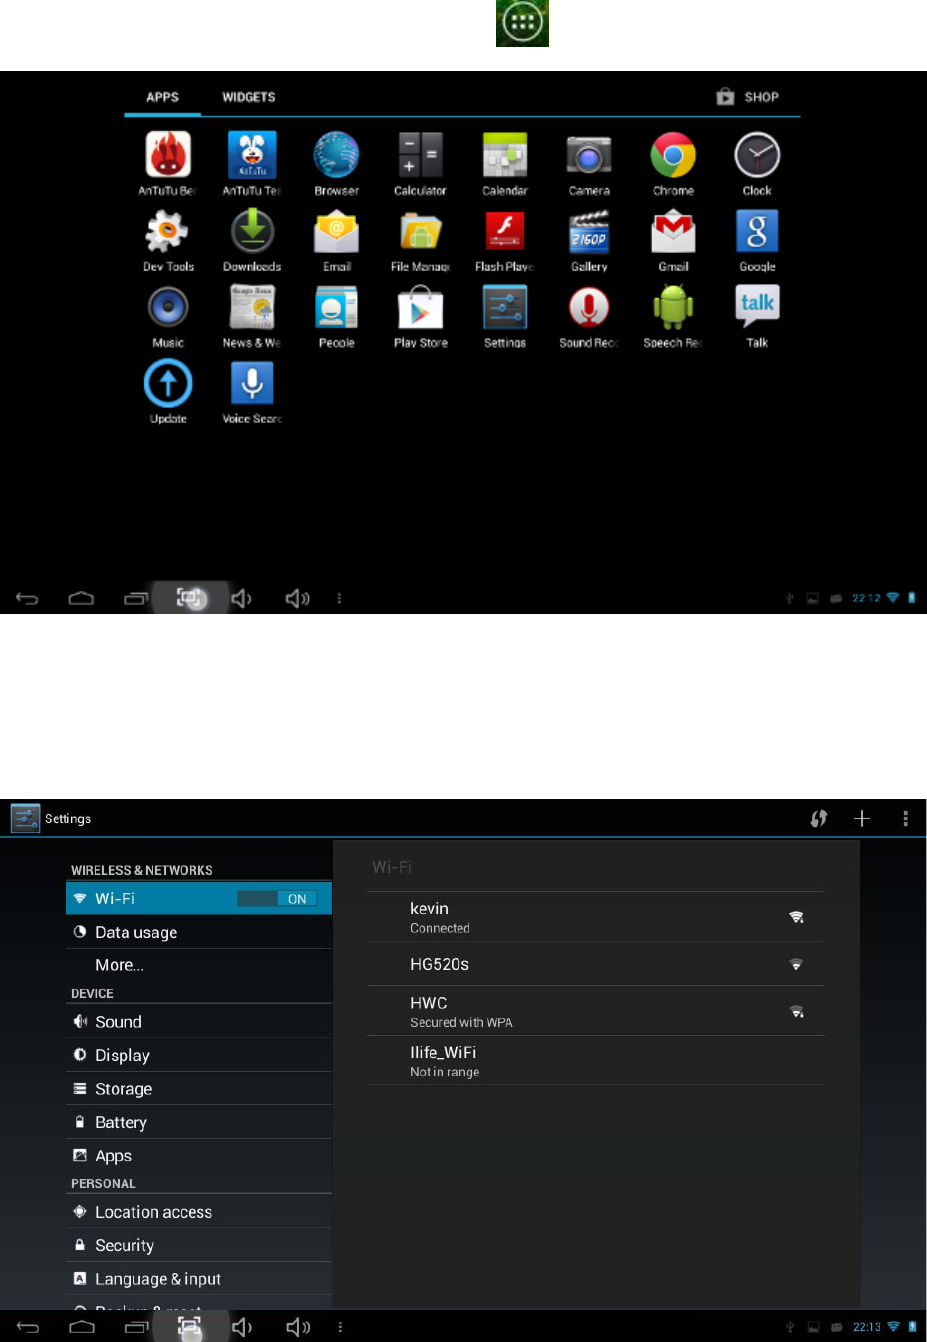This screenshot has width=927, height=1342.
Task: Select the HWC network secured with WPA
Action: point(596,1011)
